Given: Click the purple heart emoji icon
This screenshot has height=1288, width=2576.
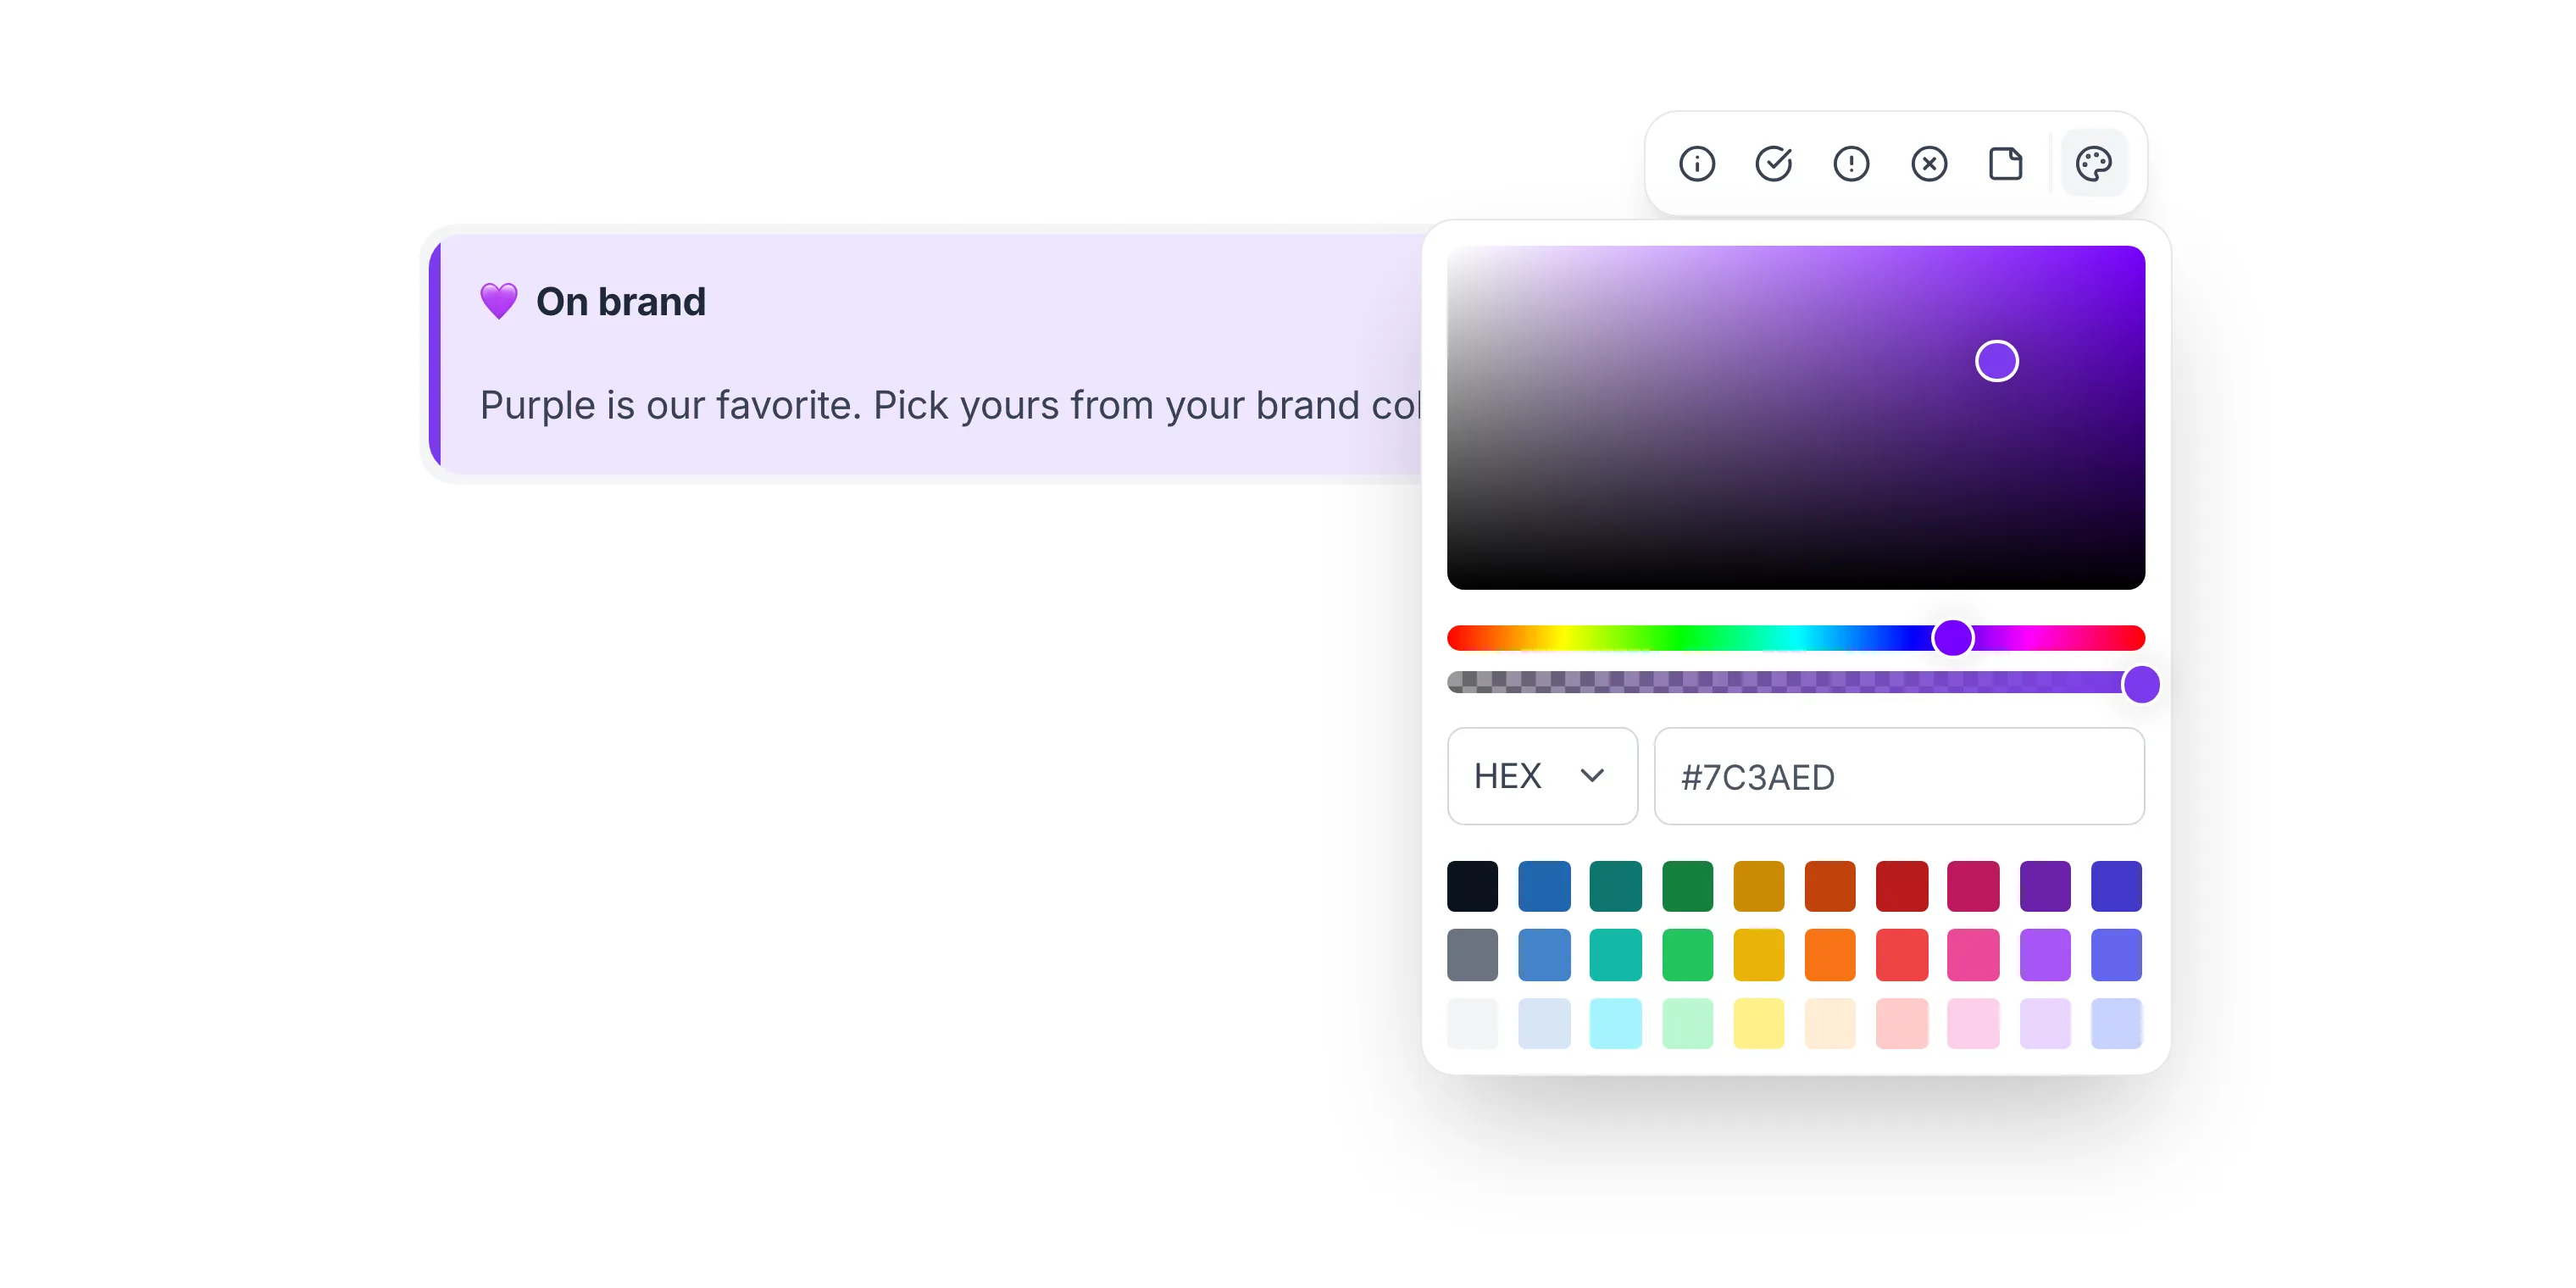Looking at the screenshot, I should (499, 301).
